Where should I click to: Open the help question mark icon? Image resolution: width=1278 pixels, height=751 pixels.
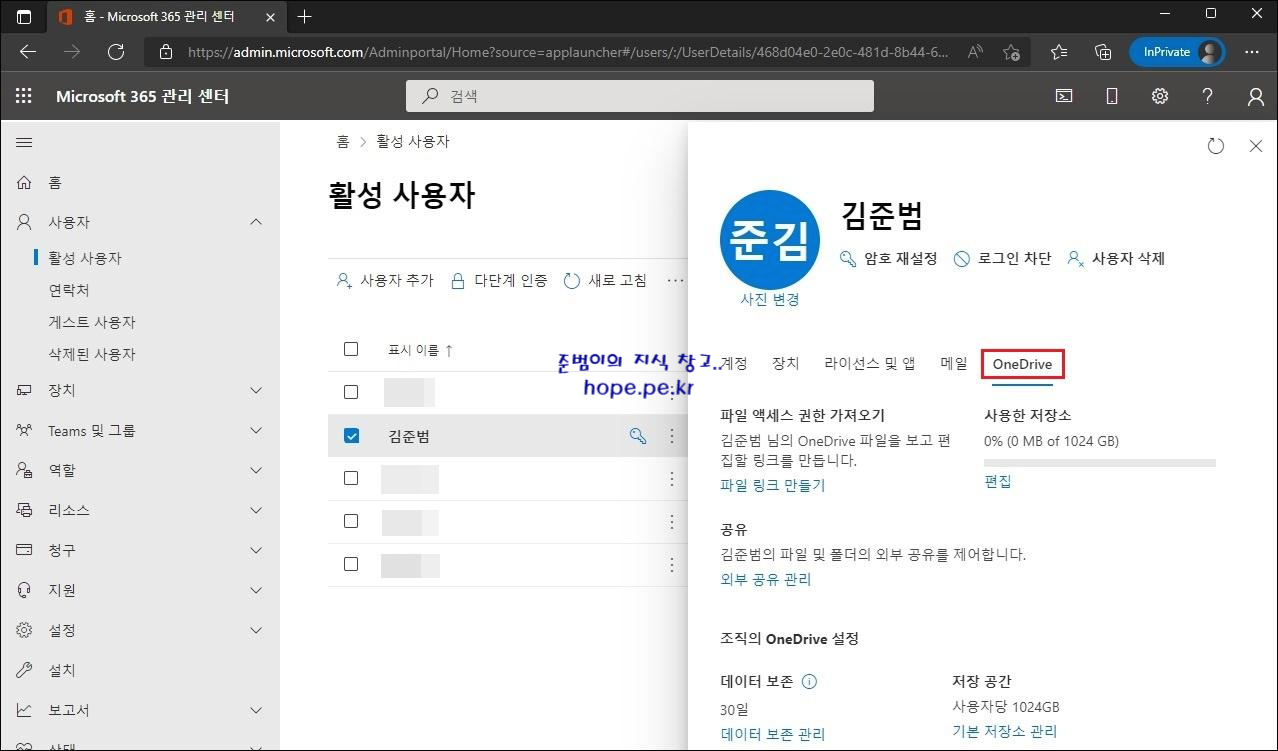[x=1208, y=96]
